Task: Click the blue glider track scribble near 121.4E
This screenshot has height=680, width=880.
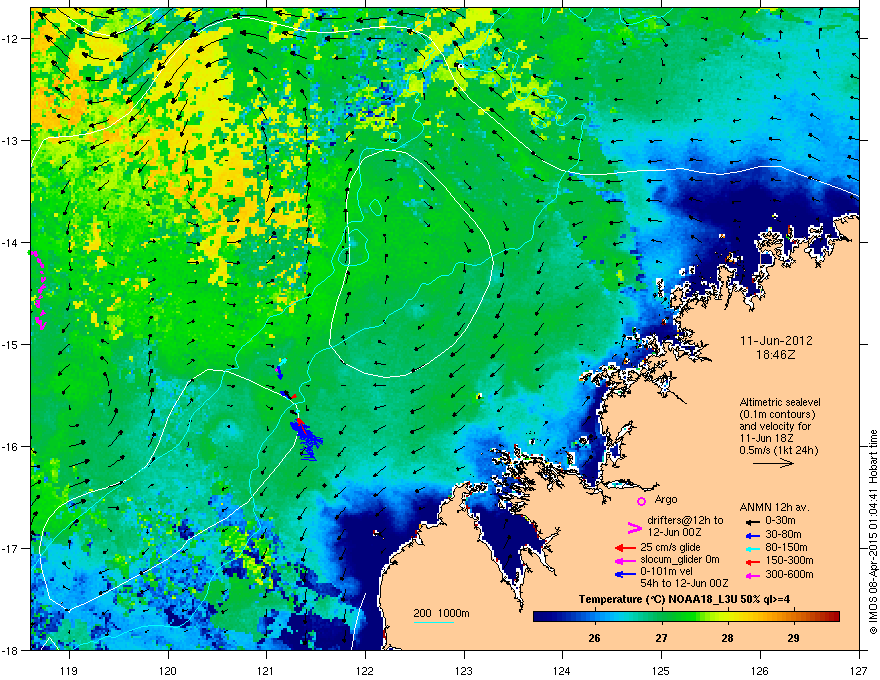Action: click(x=308, y=440)
